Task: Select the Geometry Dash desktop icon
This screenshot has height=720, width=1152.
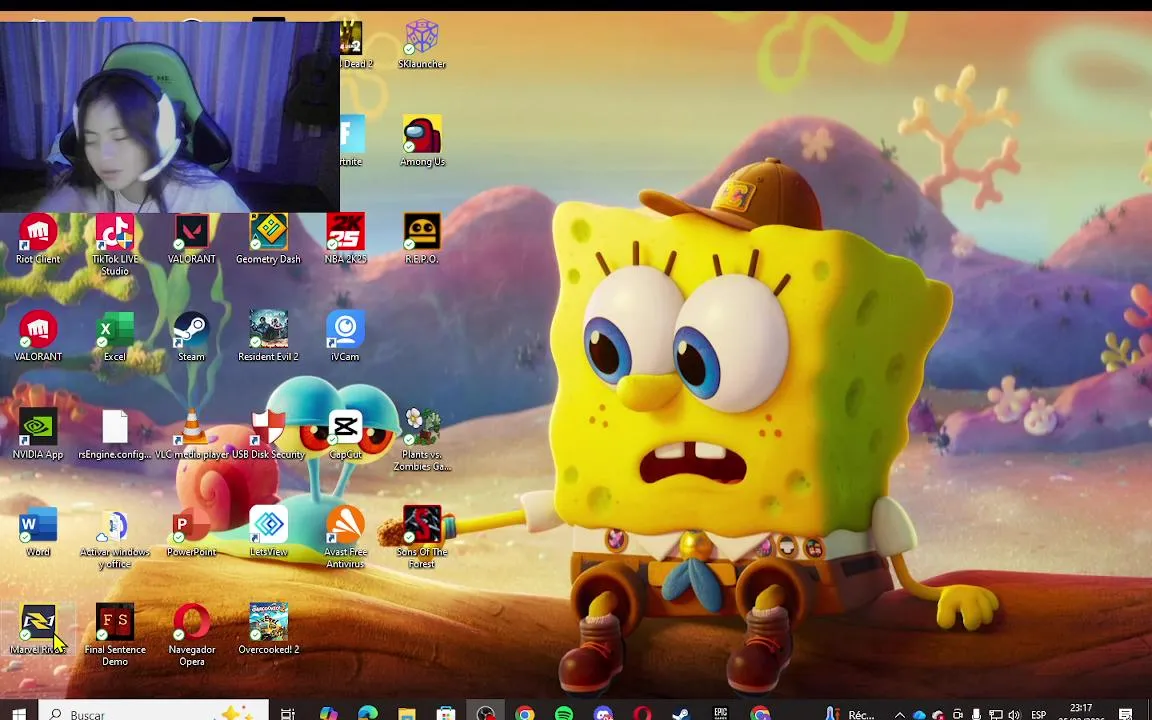Action: 268,239
